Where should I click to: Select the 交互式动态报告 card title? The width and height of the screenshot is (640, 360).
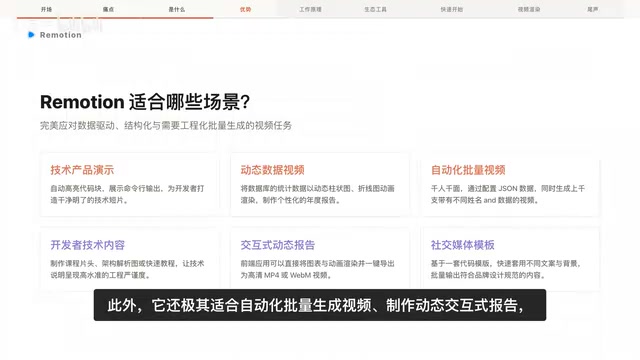278,245
